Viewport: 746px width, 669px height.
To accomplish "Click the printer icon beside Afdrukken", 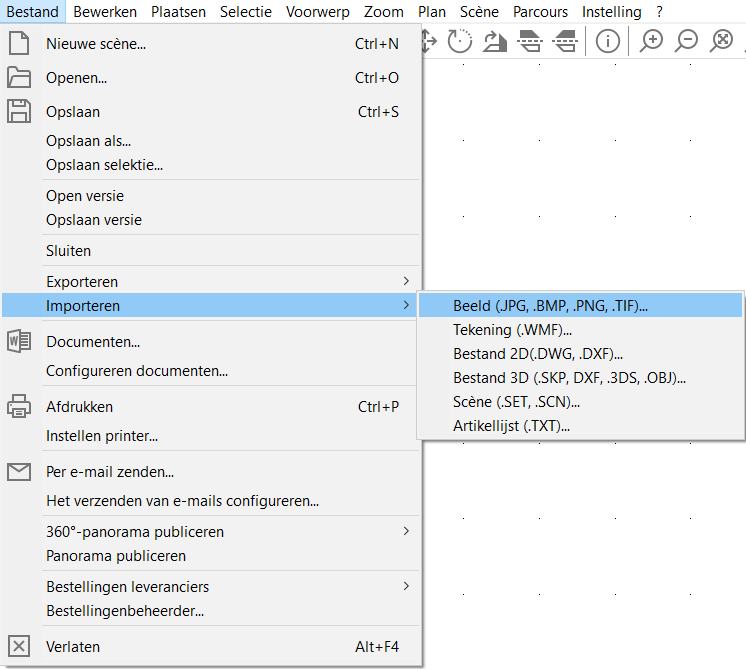I will tap(19, 407).
